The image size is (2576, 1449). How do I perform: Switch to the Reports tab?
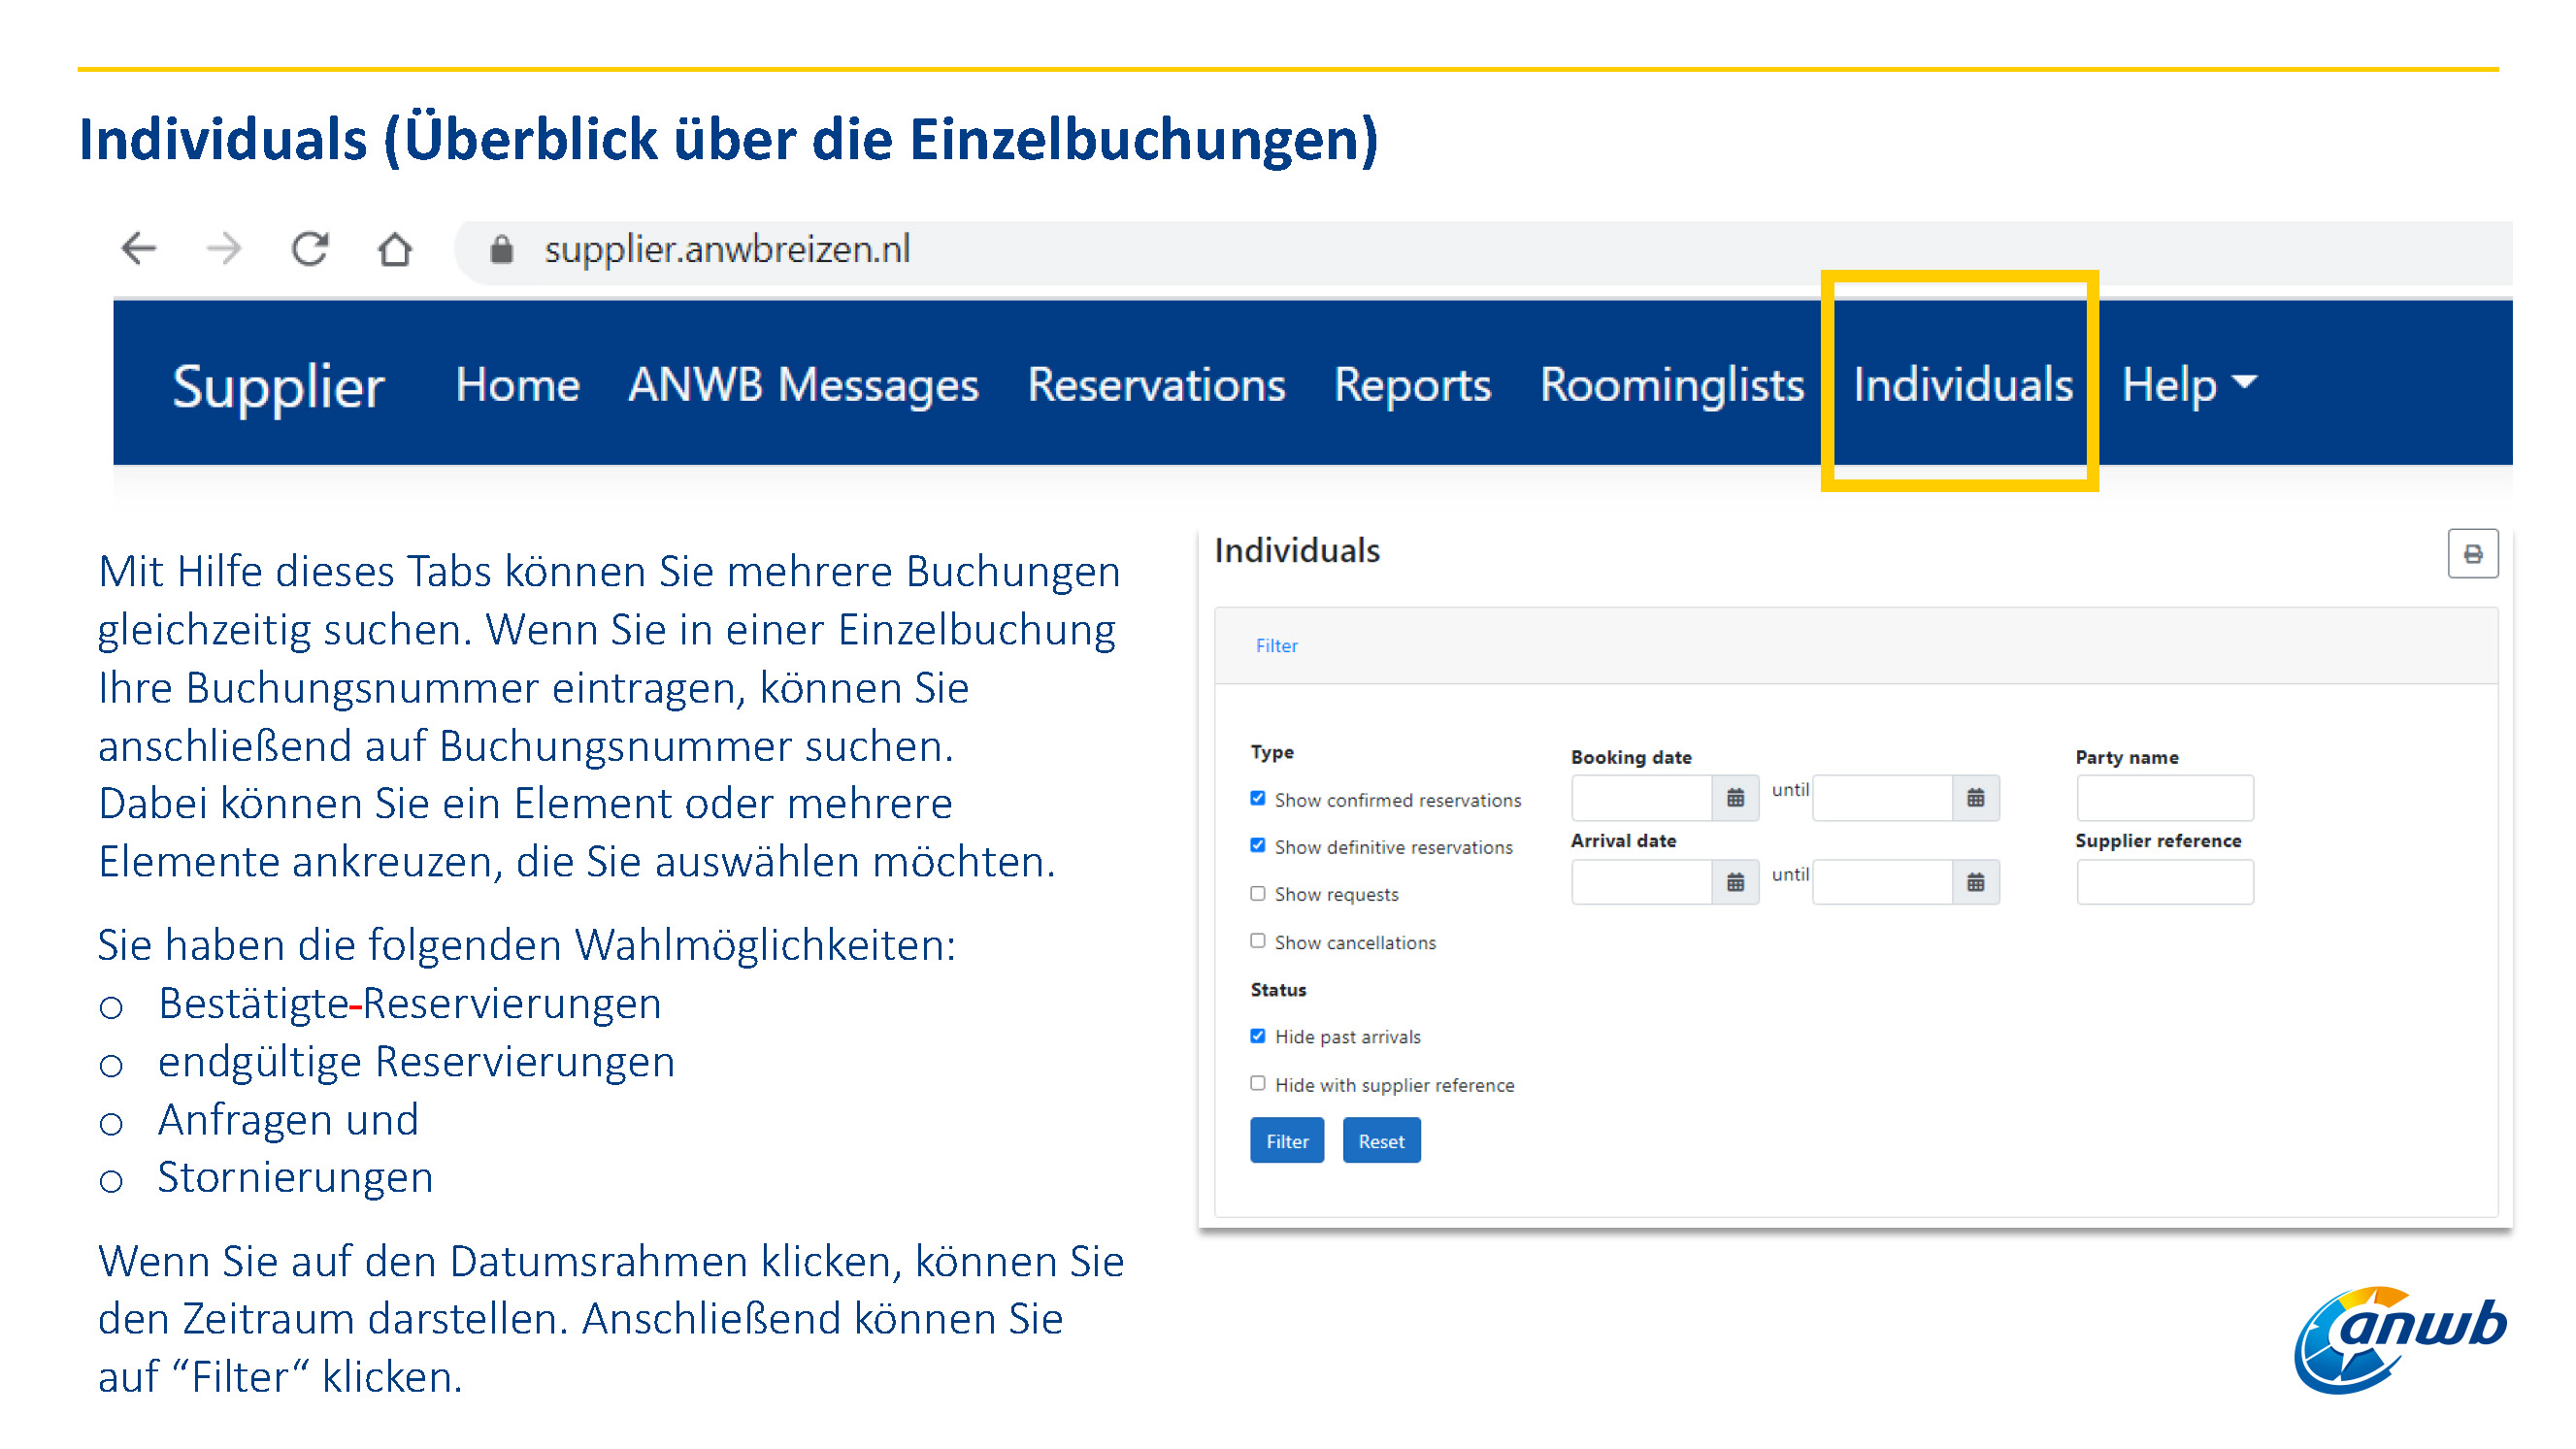click(1412, 386)
